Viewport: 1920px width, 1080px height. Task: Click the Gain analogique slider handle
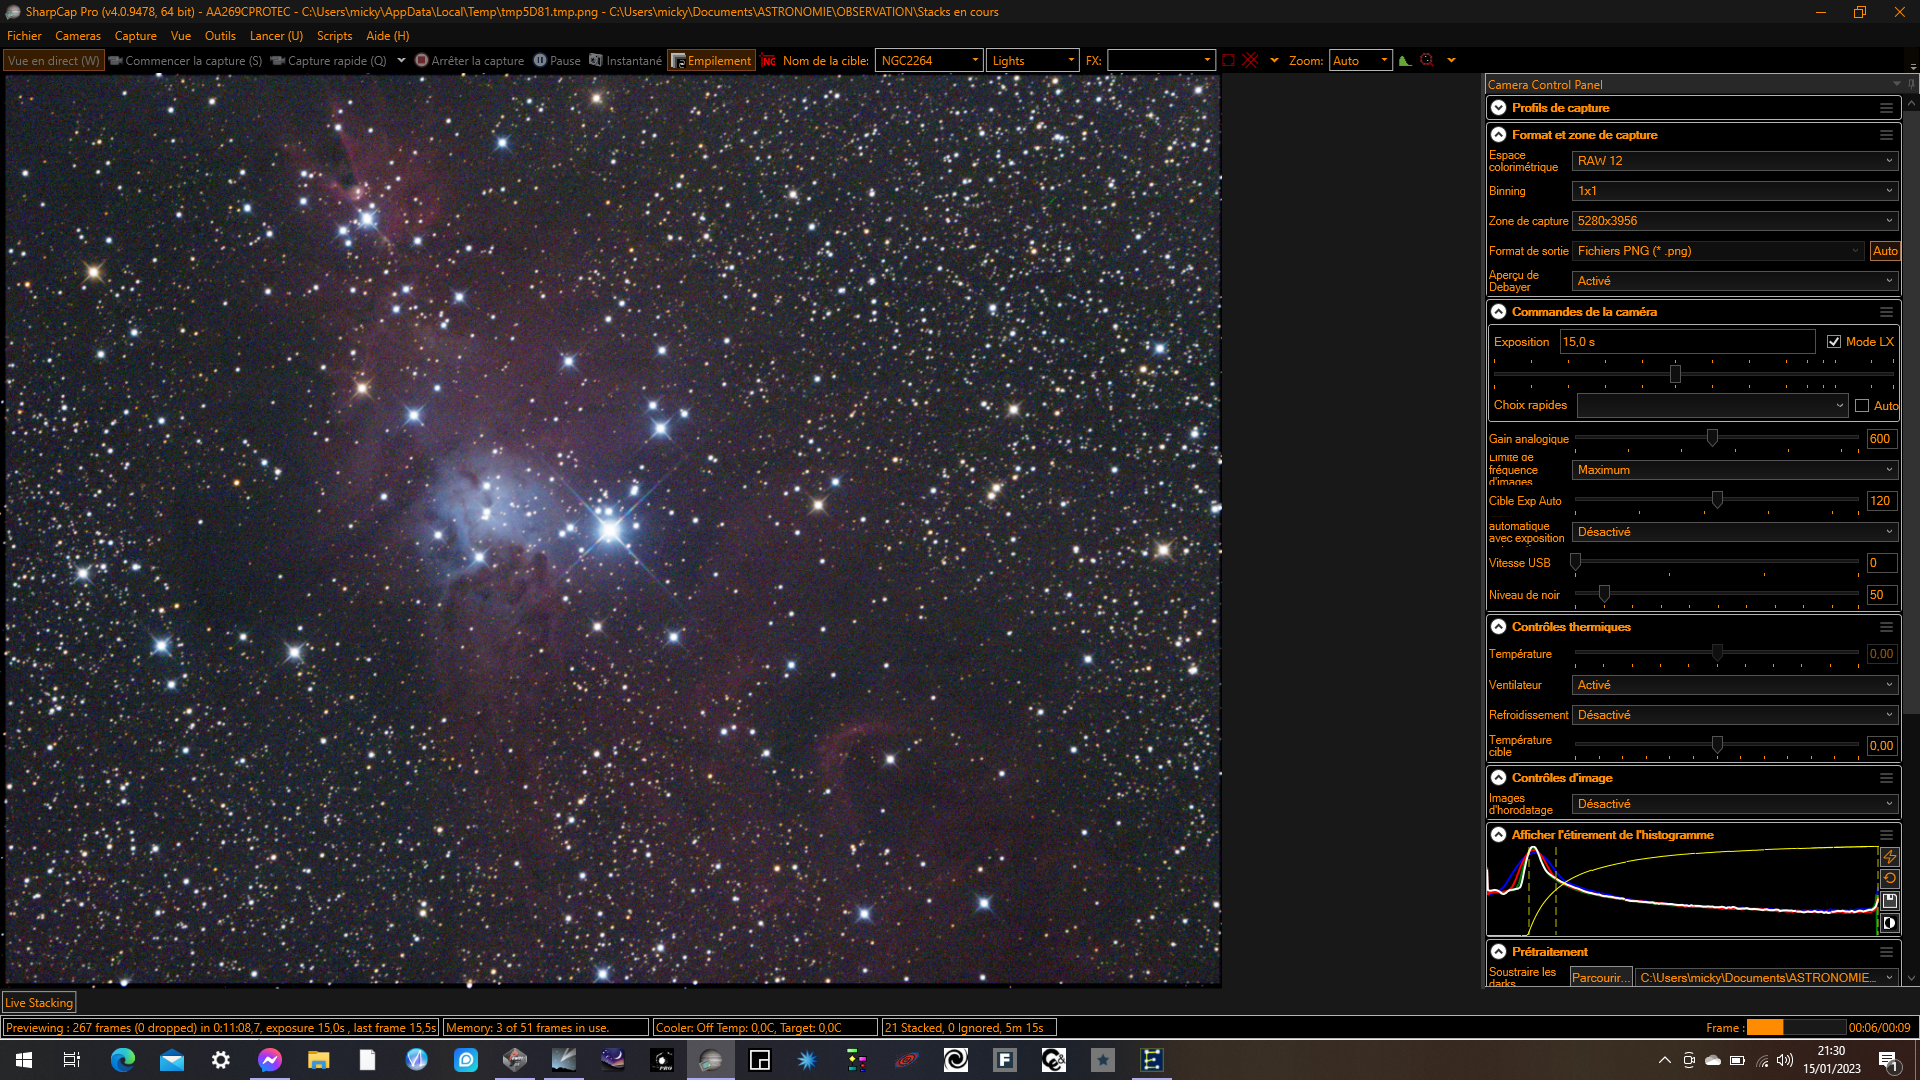[1712, 438]
